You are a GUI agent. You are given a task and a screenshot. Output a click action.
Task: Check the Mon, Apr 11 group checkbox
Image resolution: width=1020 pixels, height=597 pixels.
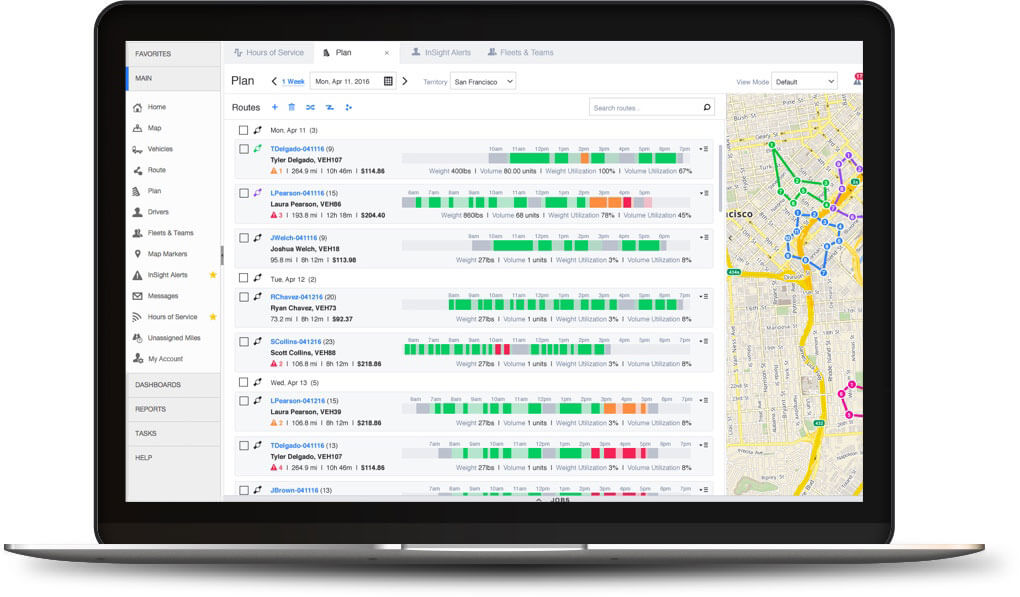(243, 130)
